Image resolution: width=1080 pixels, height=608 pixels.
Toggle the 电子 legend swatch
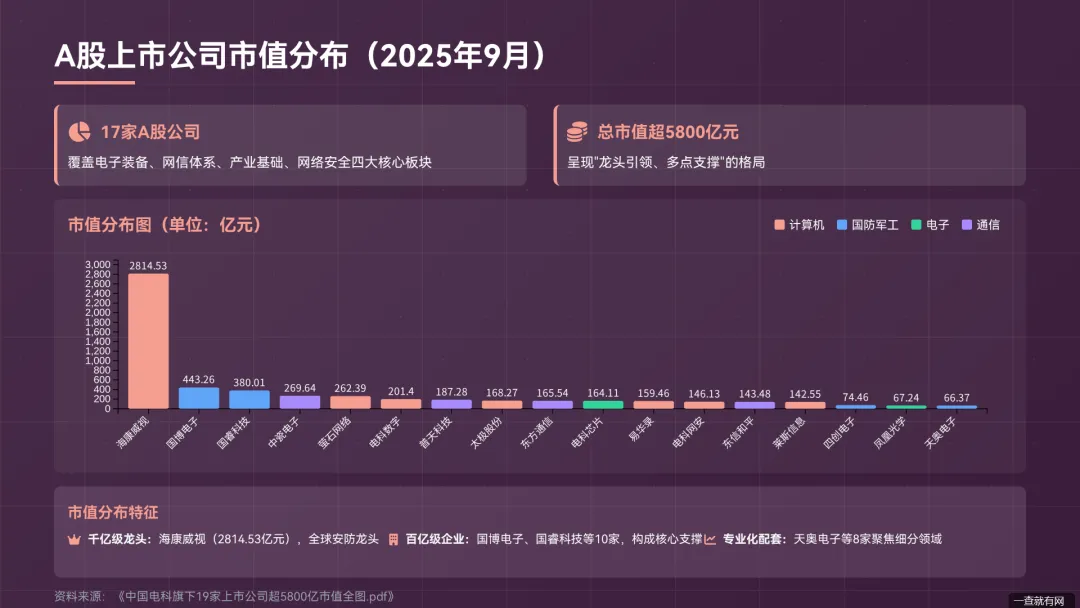pos(916,224)
